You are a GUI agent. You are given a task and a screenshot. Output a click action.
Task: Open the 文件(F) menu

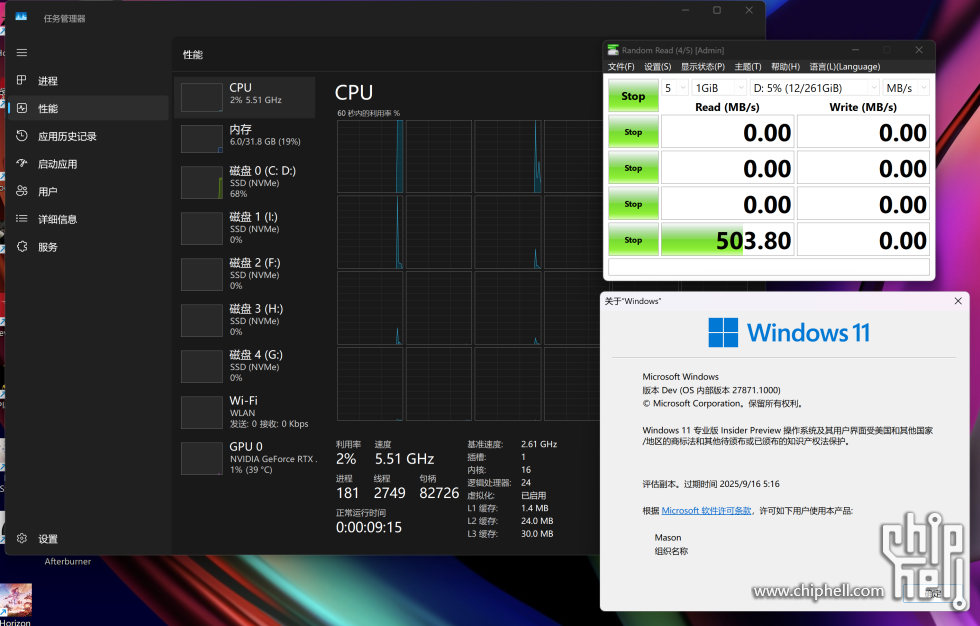pos(621,67)
